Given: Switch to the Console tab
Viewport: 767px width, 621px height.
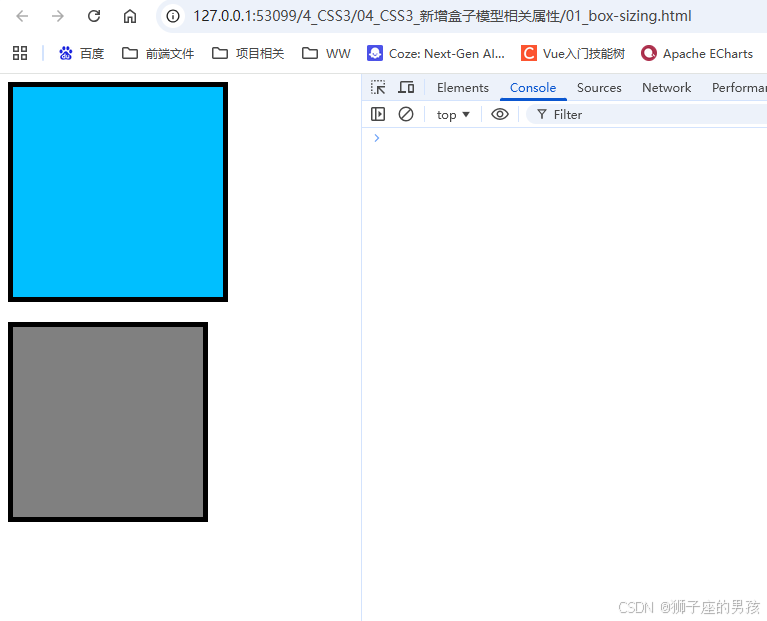Looking at the screenshot, I should (533, 88).
